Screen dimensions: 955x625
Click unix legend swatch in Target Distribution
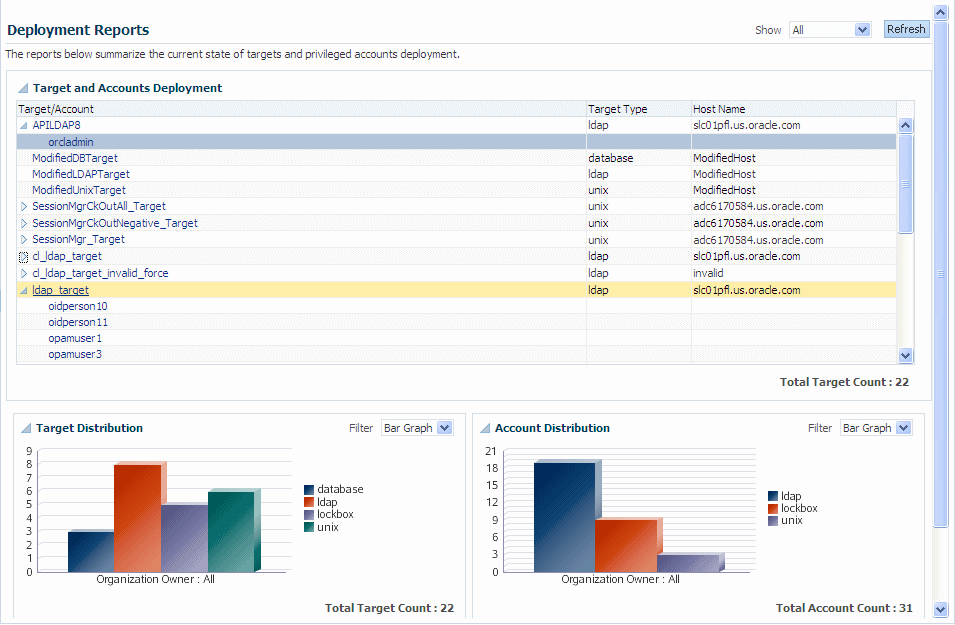[x=309, y=528]
